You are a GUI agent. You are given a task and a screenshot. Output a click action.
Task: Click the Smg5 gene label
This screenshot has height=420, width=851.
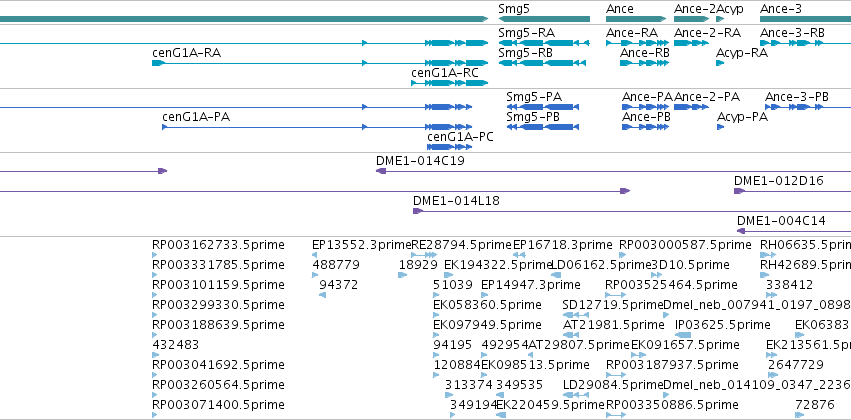(x=513, y=9)
